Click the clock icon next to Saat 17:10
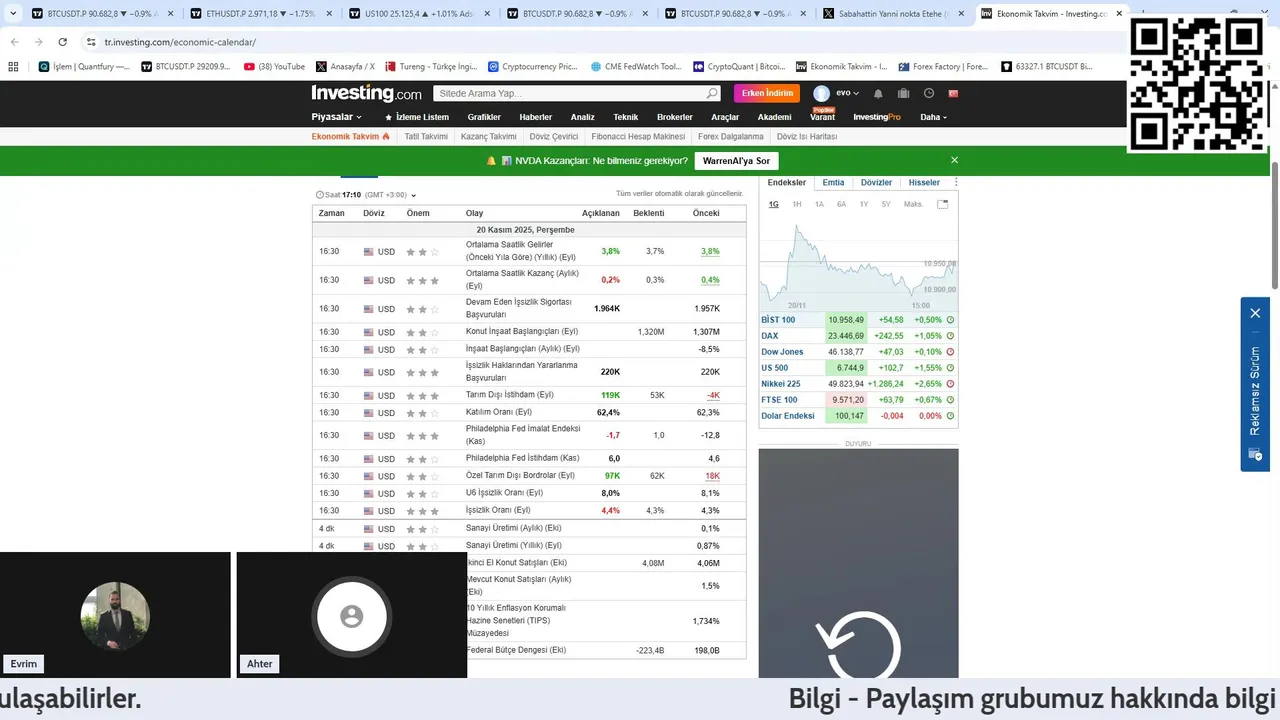The width and height of the screenshot is (1280, 720). [320, 195]
